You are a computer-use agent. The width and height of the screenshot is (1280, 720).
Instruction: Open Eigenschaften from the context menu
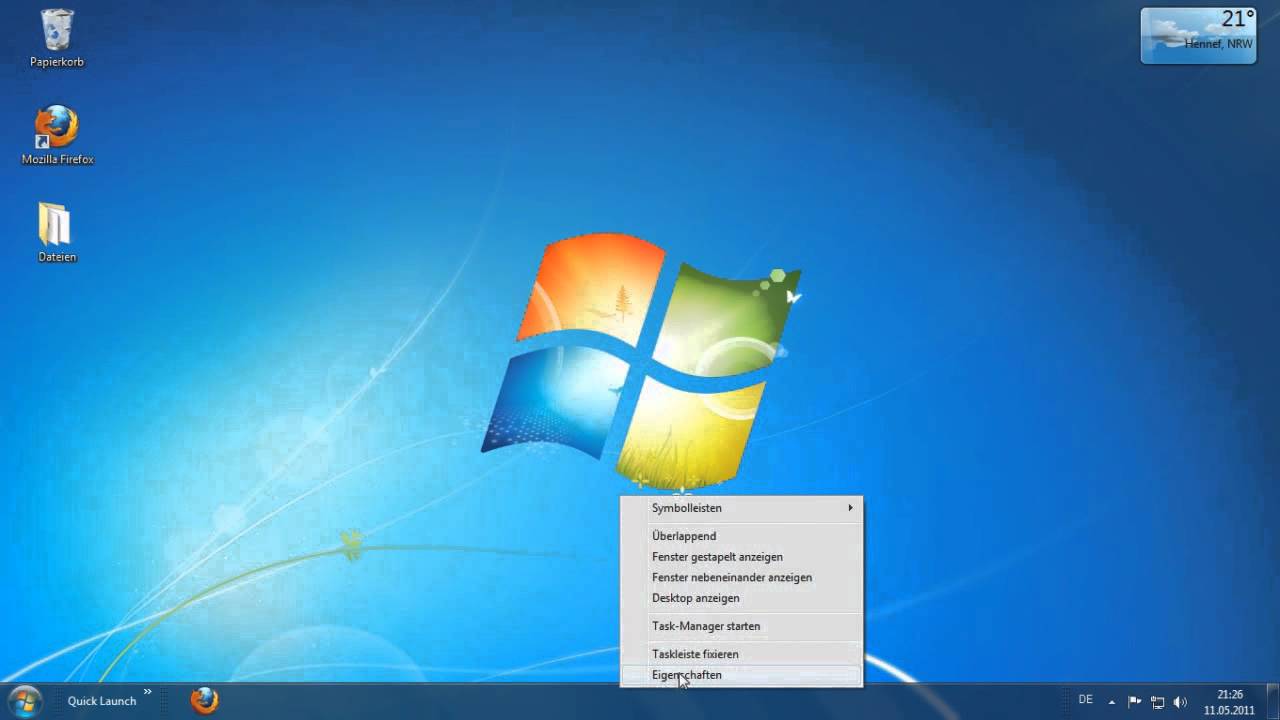pyautogui.click(x=742, y=675)
